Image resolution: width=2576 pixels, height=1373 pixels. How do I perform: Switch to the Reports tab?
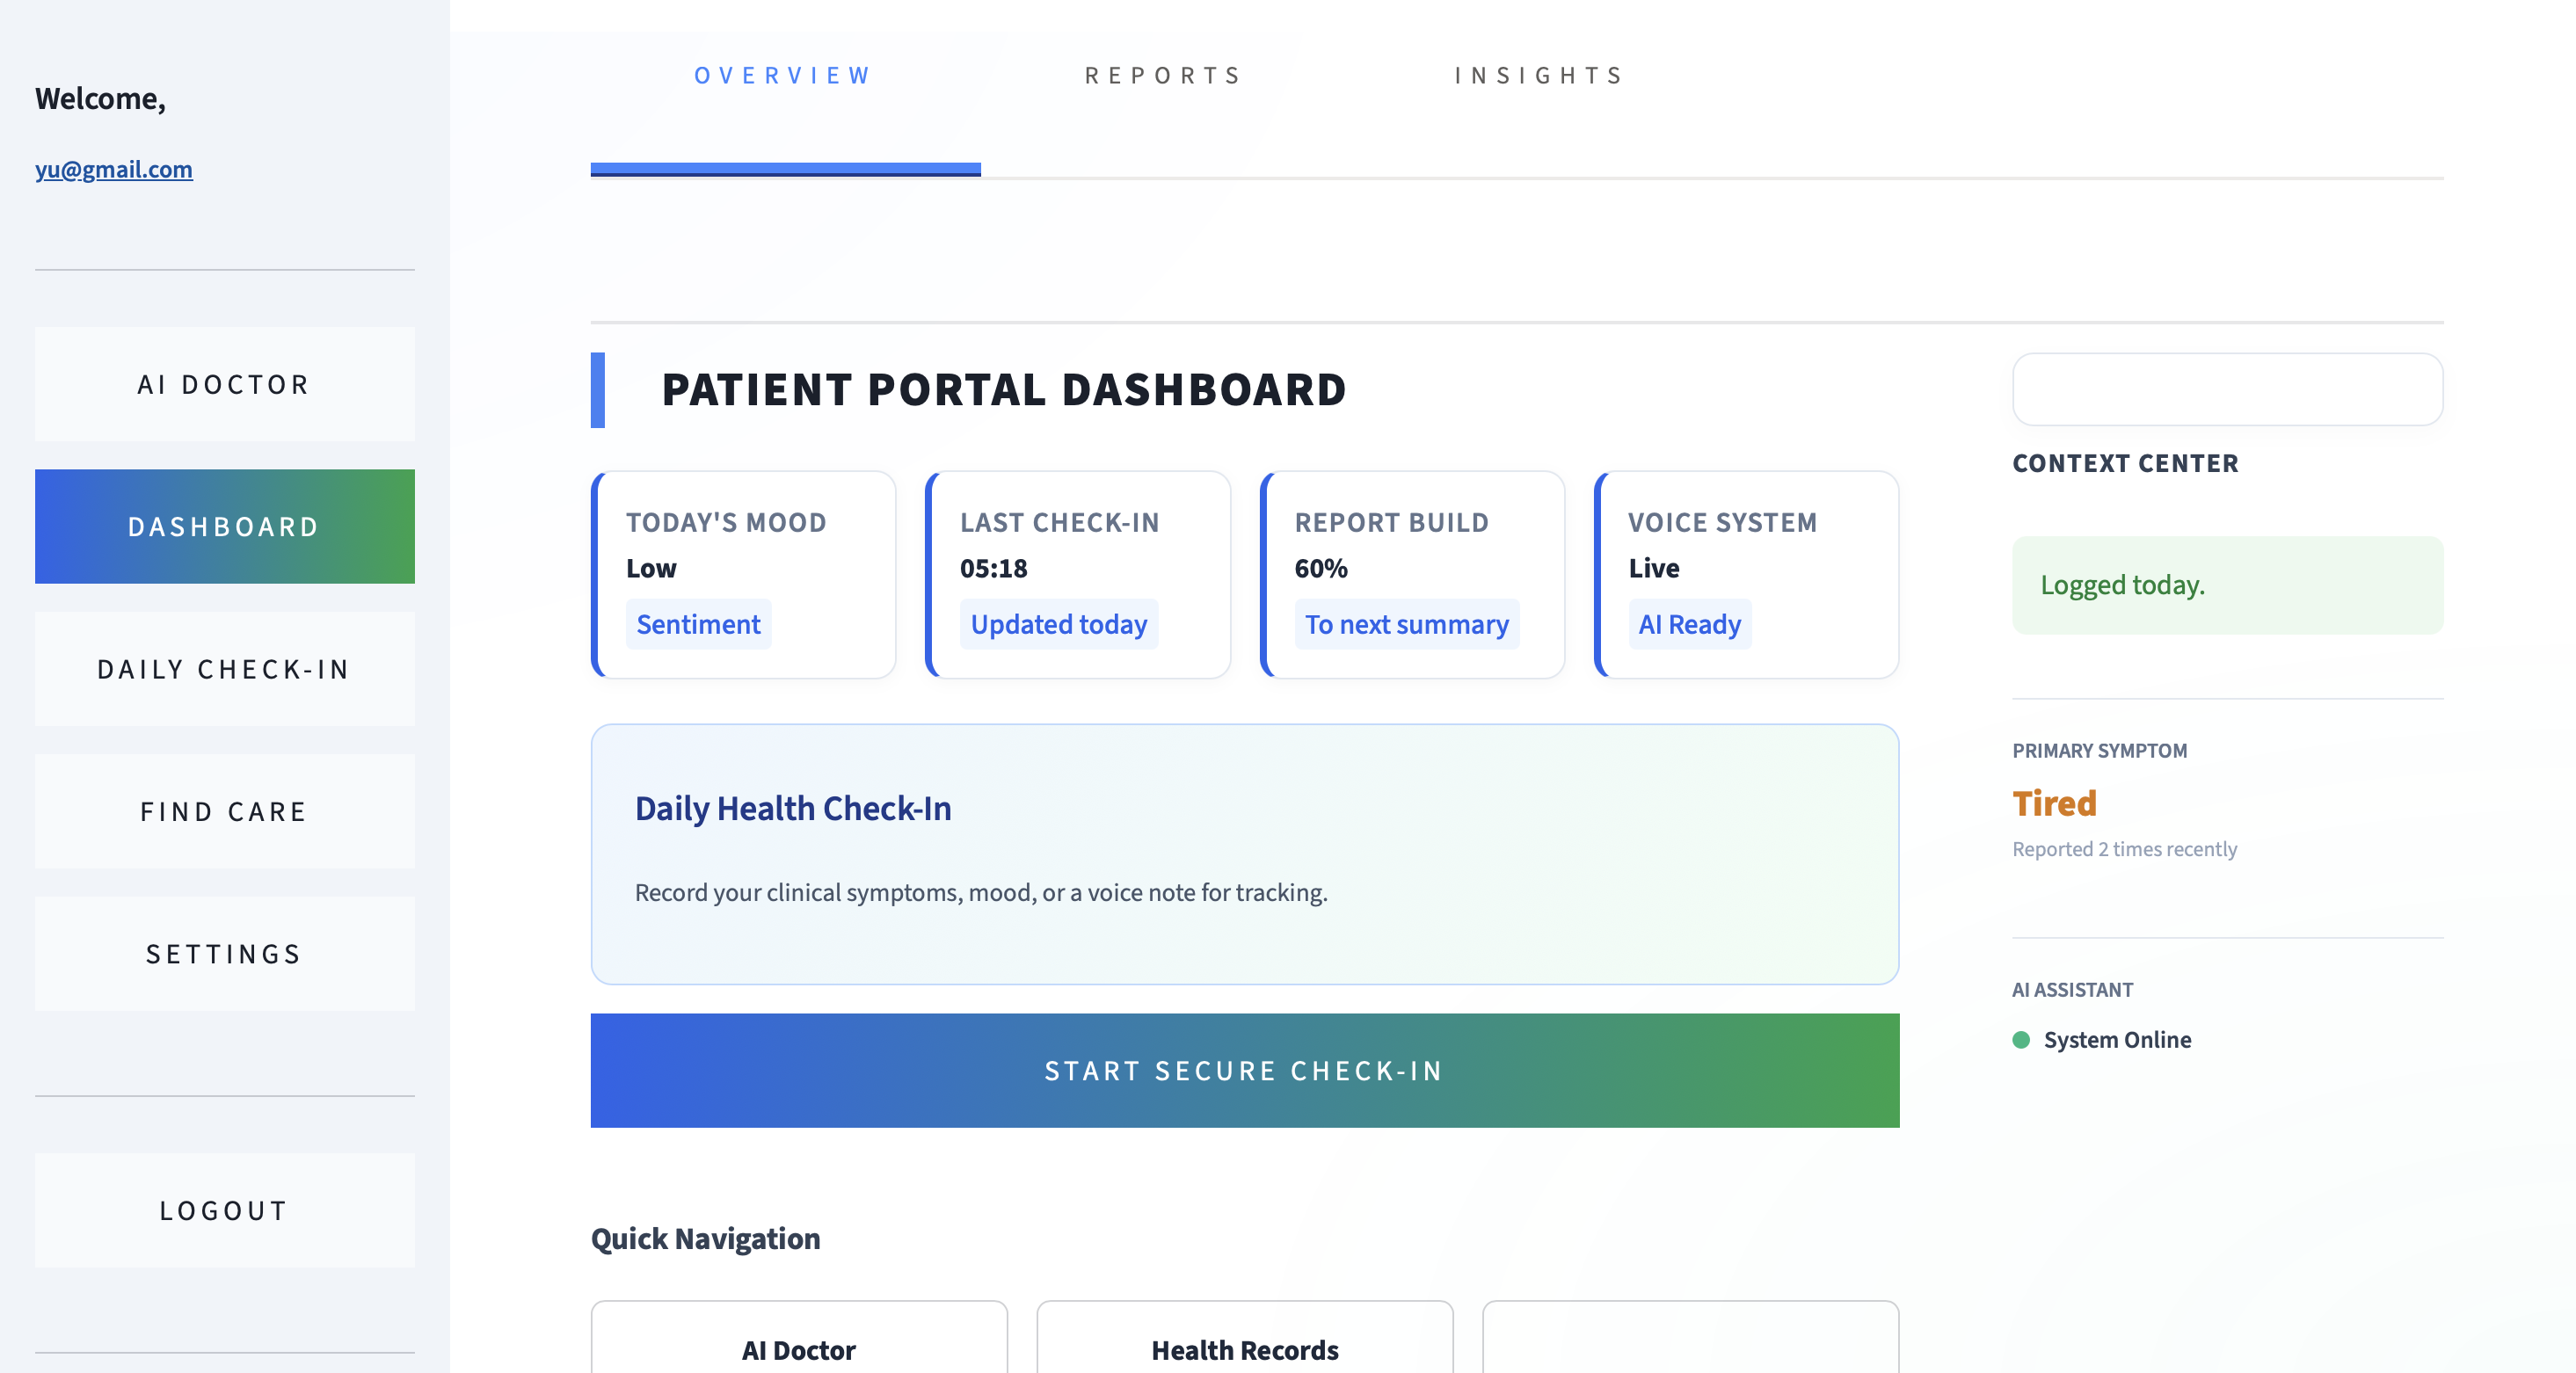click(1164, 76)
